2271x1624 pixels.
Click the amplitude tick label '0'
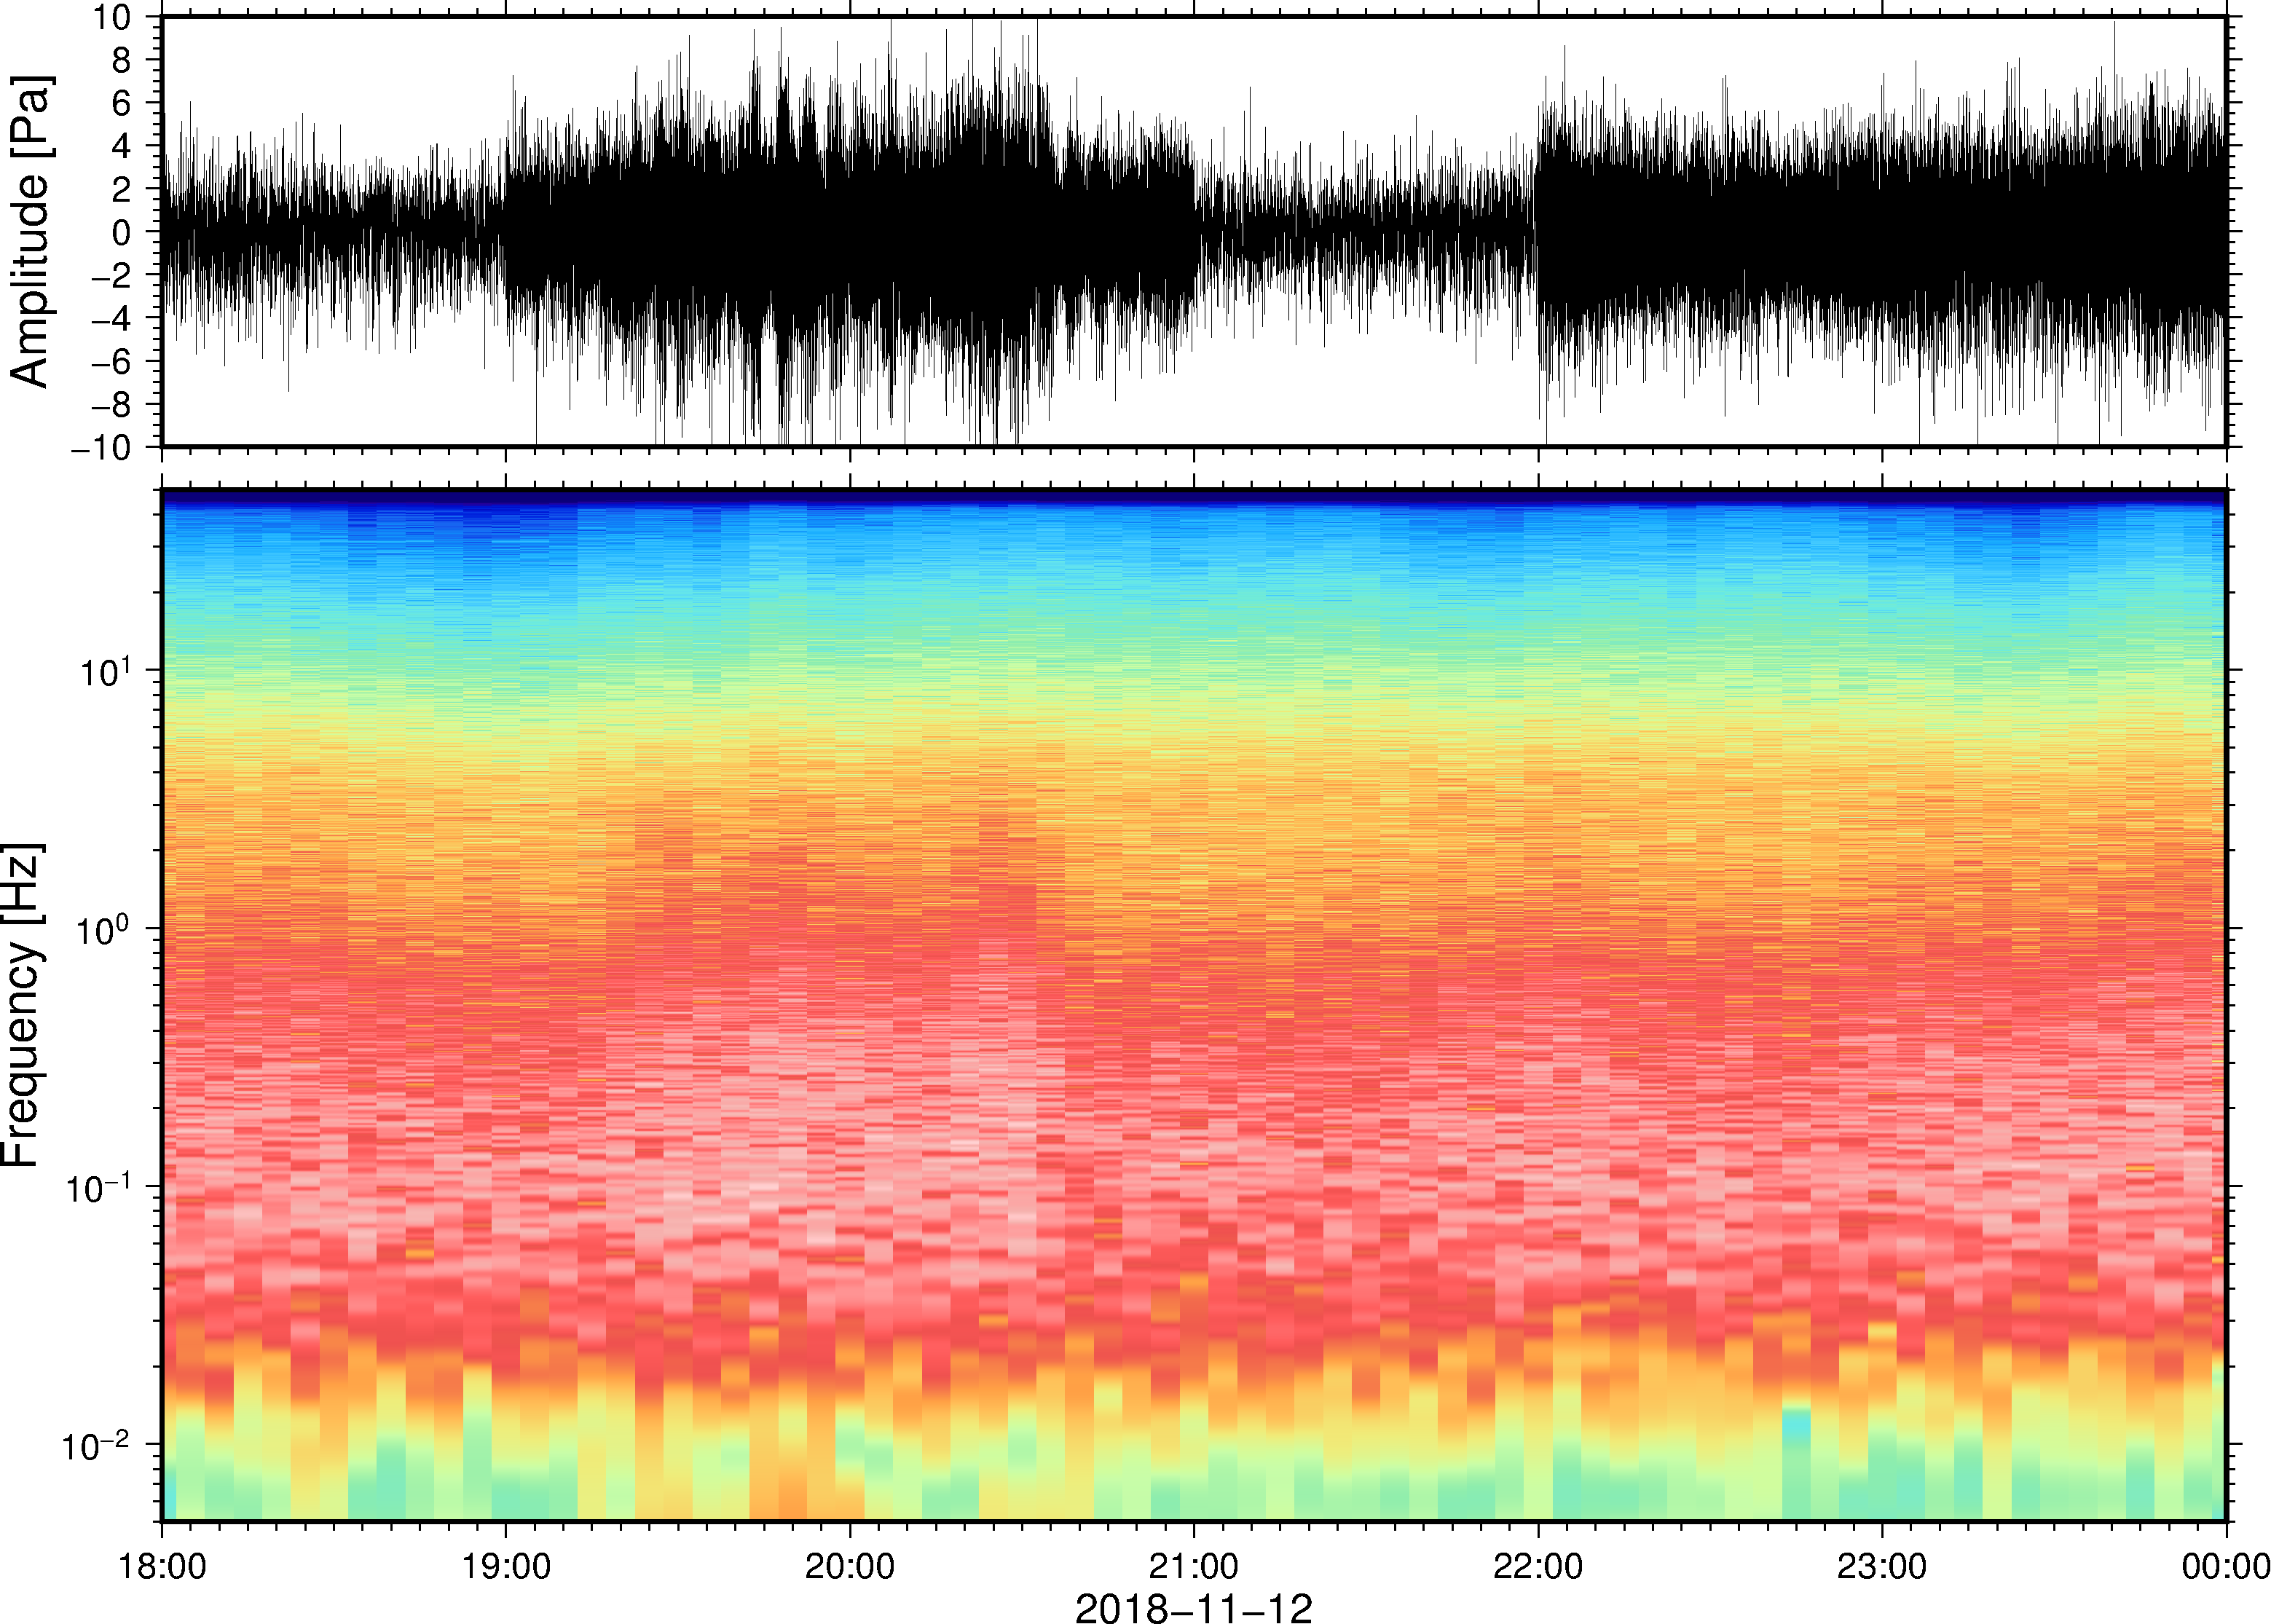point(122,232)
